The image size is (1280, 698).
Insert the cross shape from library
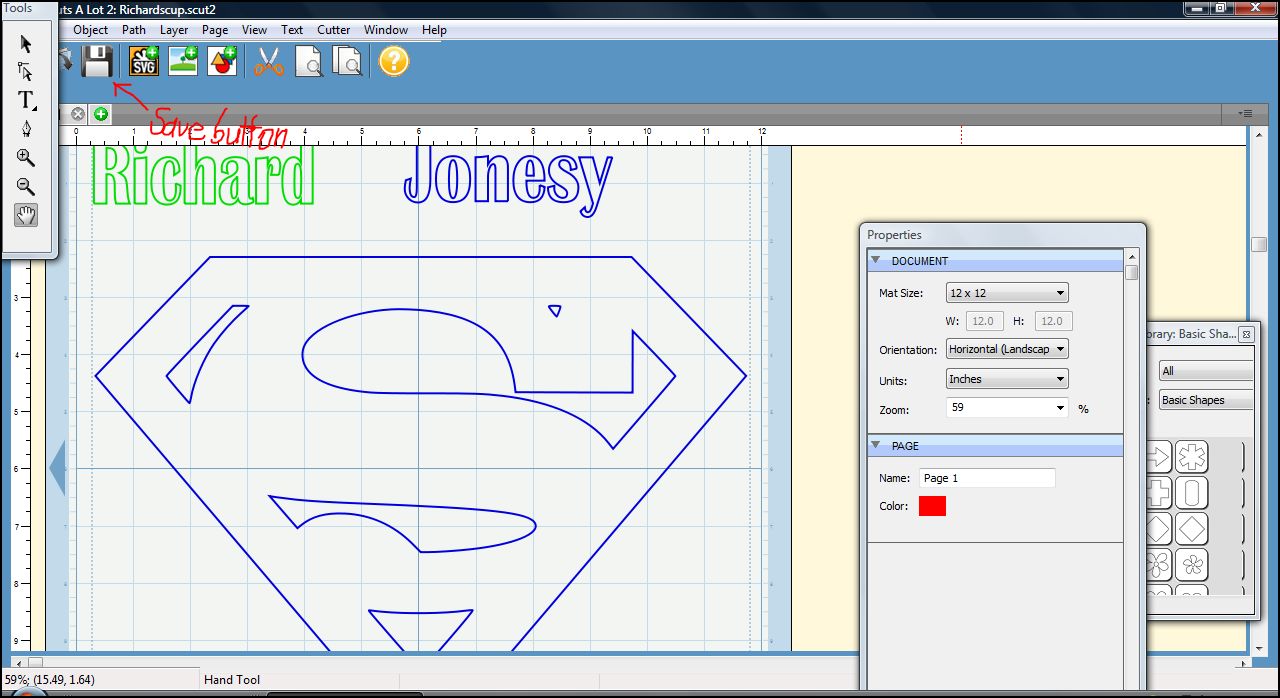click(1157, 493)
